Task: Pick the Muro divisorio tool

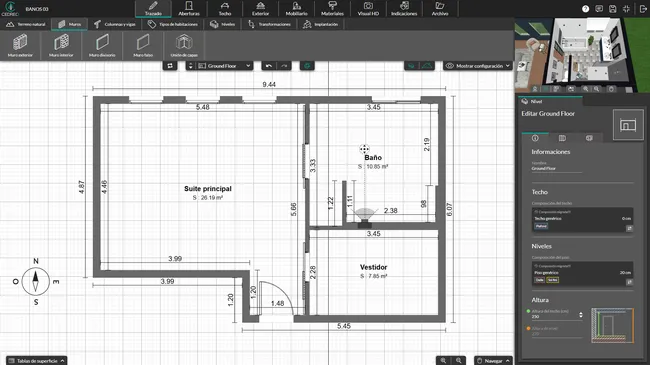Action: (x=102, y=46)
